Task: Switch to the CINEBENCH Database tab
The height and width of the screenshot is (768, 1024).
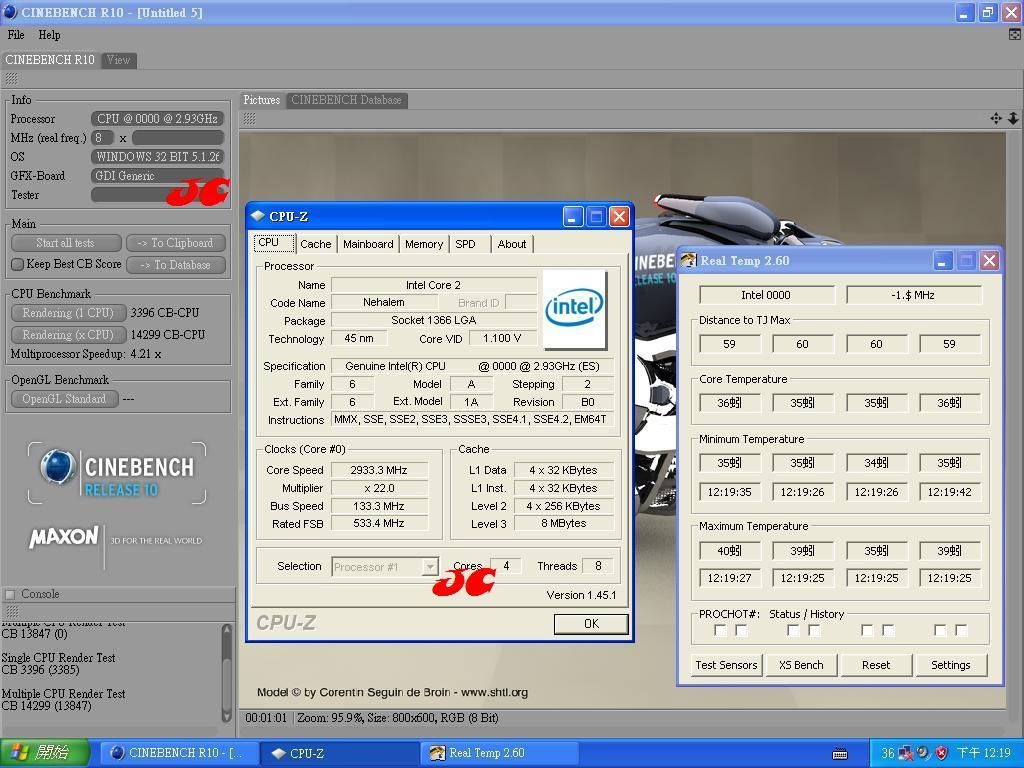Action: pos(346,100)
